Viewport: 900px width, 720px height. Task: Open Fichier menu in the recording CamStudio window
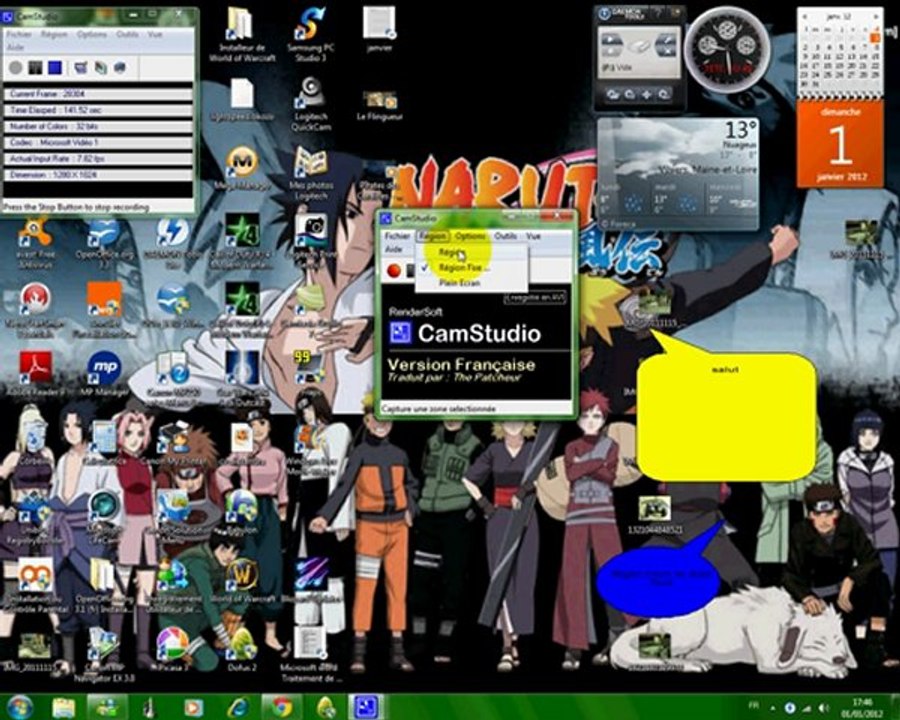point(19,34)
